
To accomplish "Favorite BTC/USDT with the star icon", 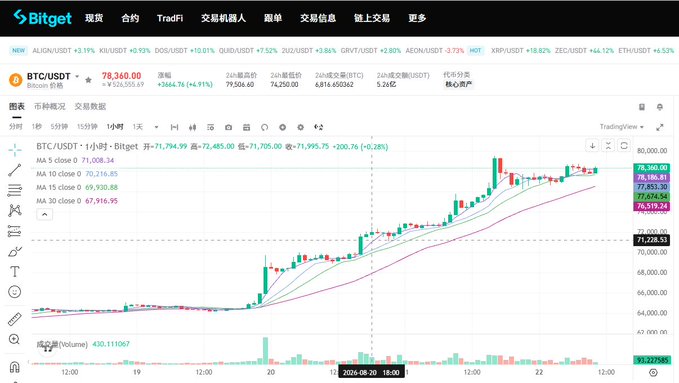I will 88,80.
